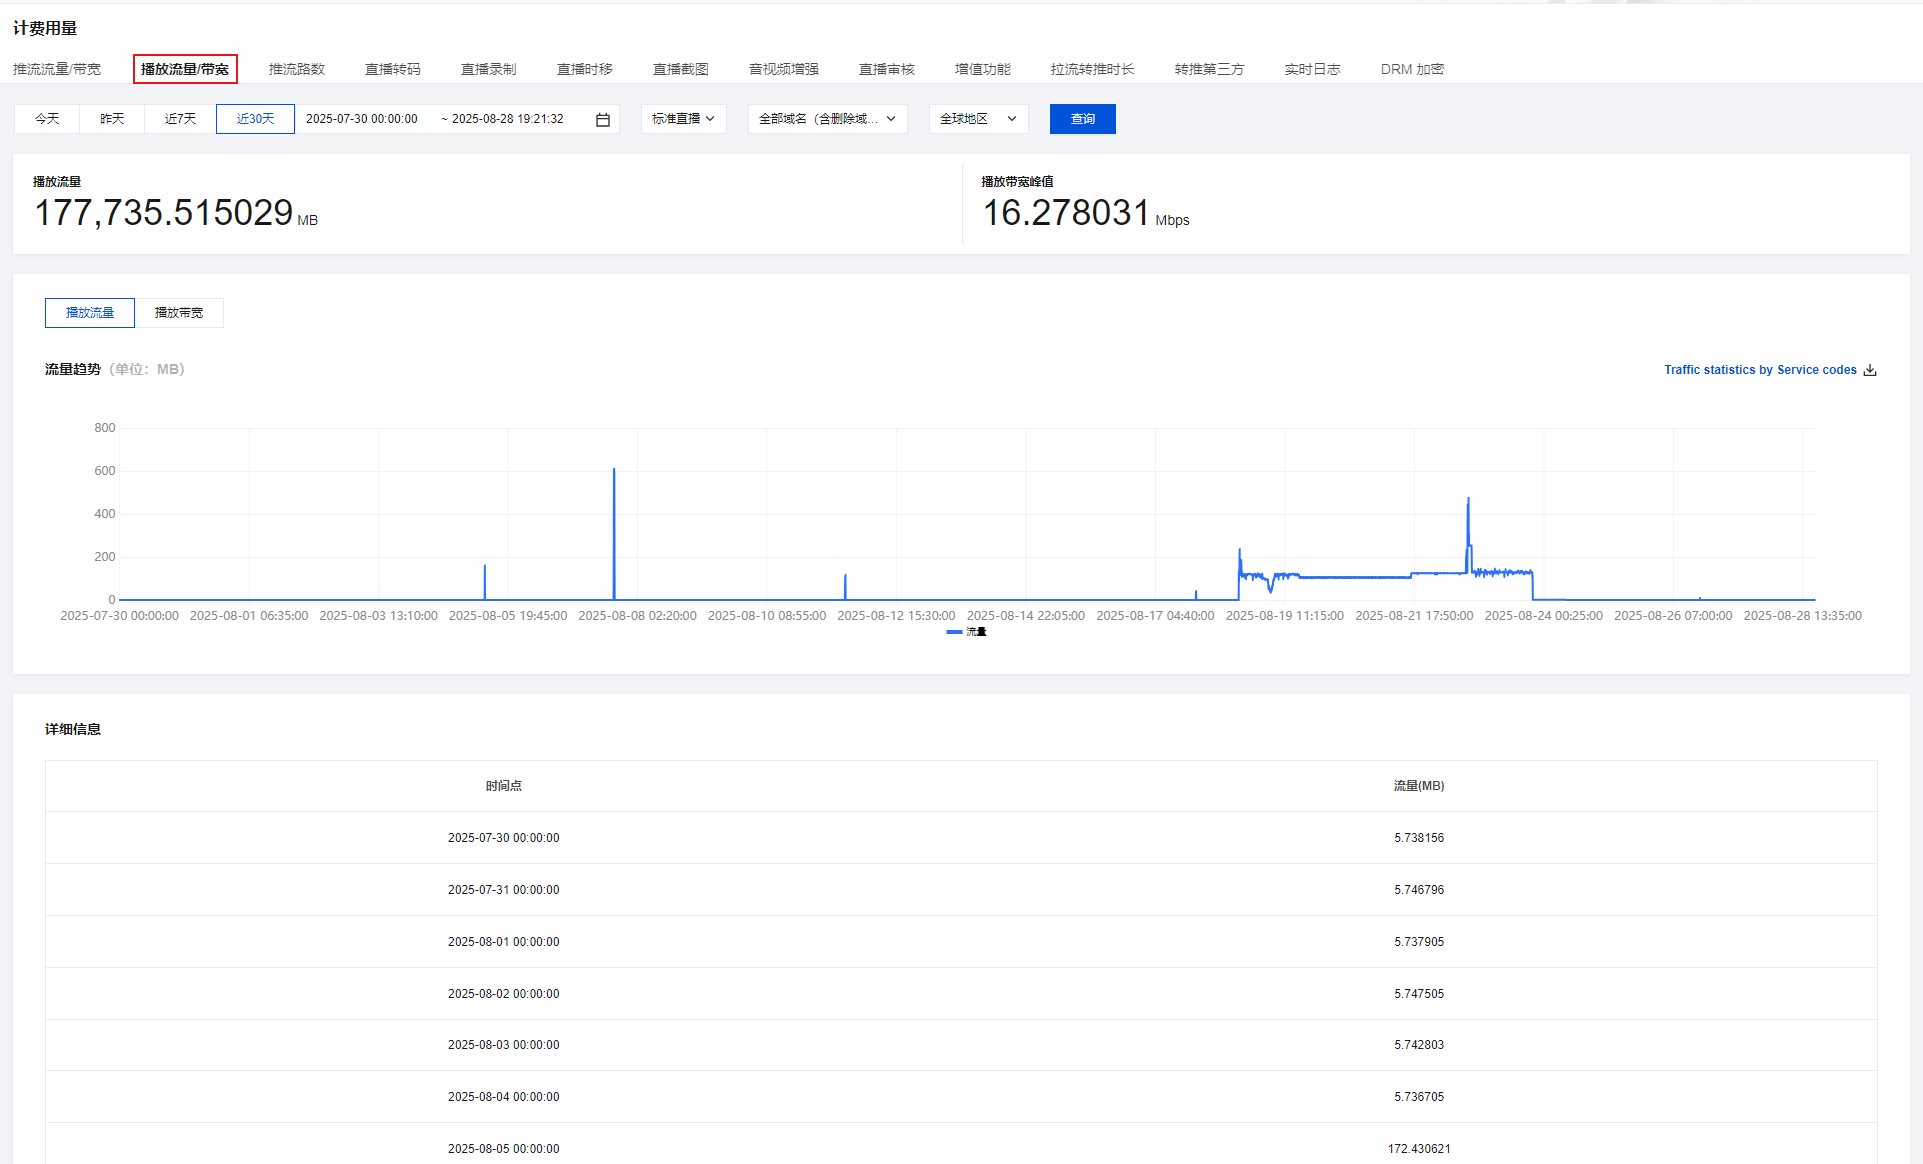The width and height of the screenshot is (1923, 1164).
Task: Switch to the 直播时移 tab
Action: 585,69
